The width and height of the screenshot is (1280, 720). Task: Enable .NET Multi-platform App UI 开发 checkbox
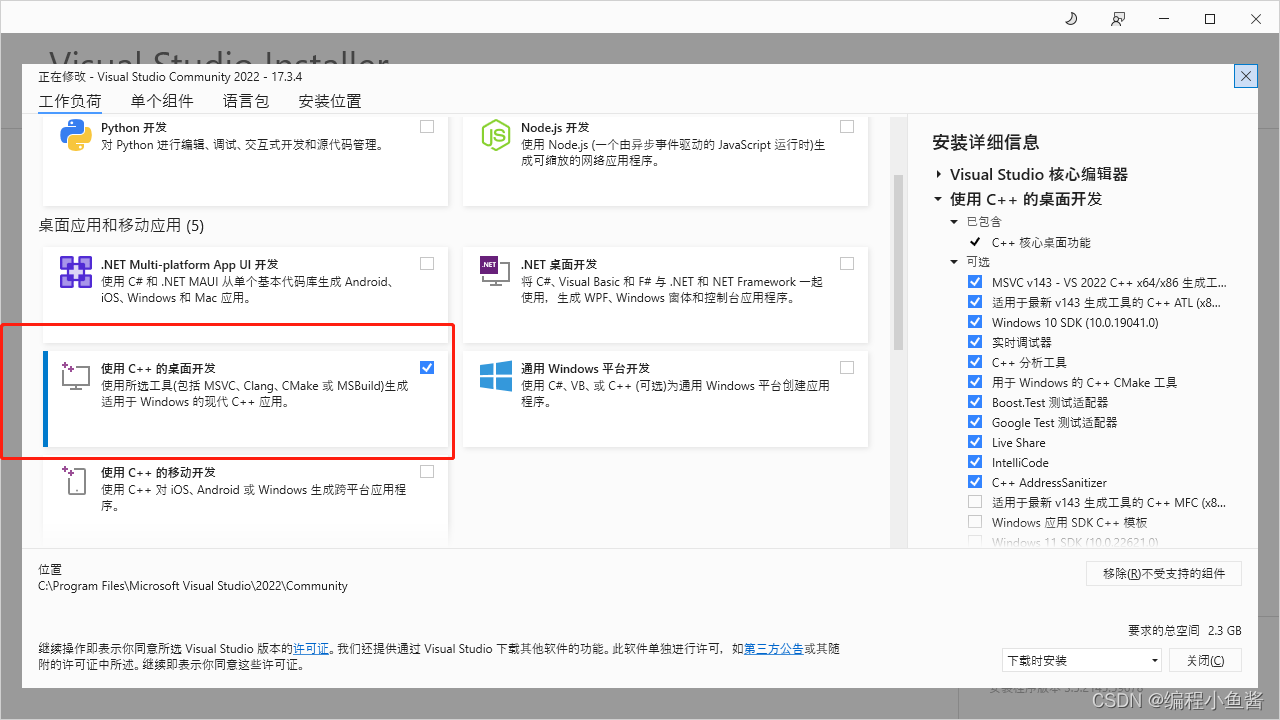point(427,264)
